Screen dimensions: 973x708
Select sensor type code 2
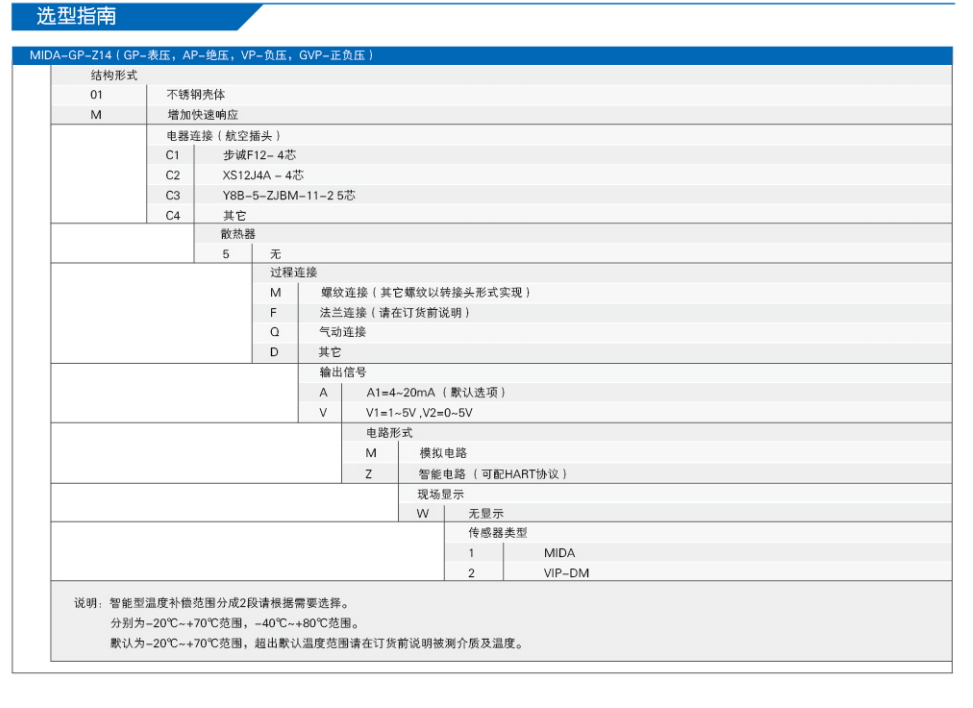pos(471,573)
